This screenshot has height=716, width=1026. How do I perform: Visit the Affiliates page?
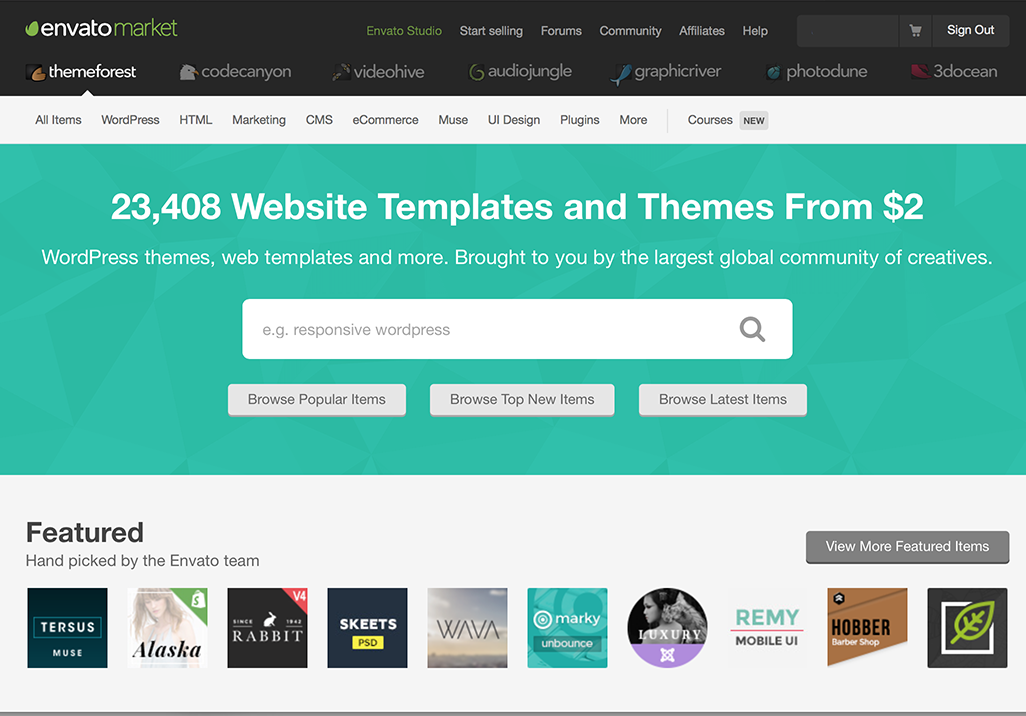pyautogui.click(x=701, y=31)
